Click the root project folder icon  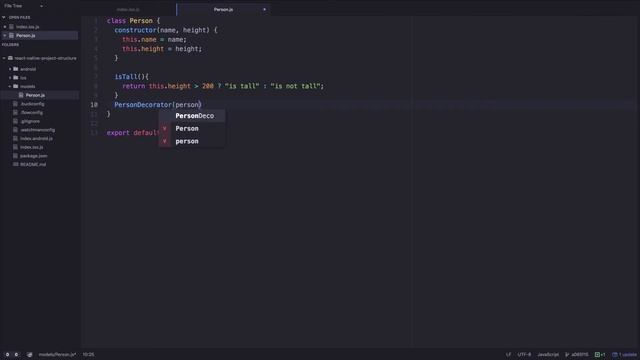coord(10,58)
